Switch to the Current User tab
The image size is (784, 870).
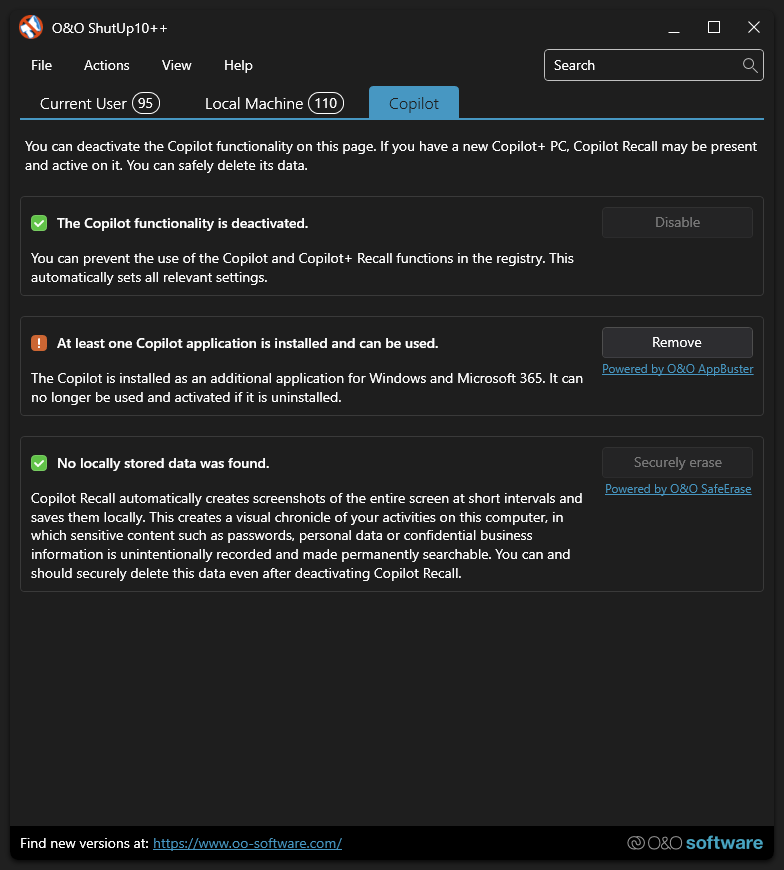83,104
